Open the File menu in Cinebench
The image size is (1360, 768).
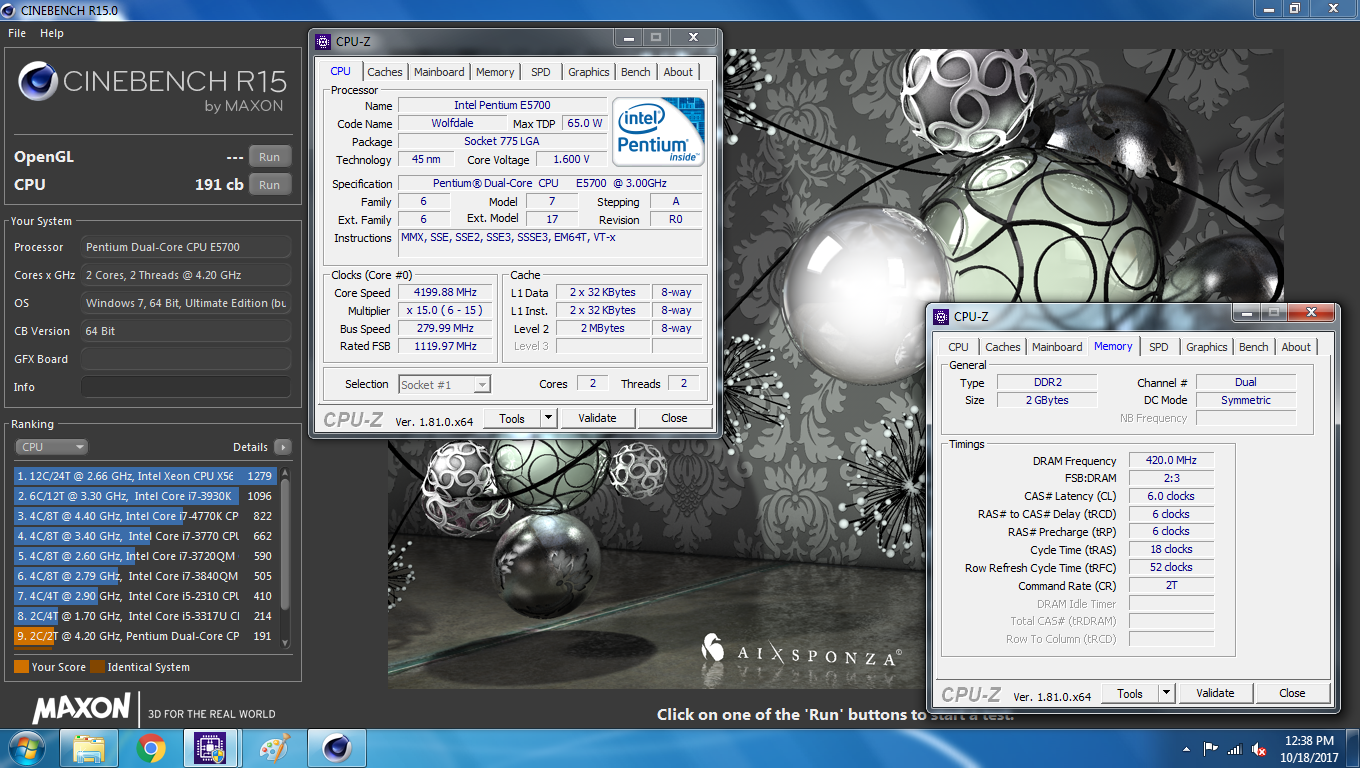[16, 33]
